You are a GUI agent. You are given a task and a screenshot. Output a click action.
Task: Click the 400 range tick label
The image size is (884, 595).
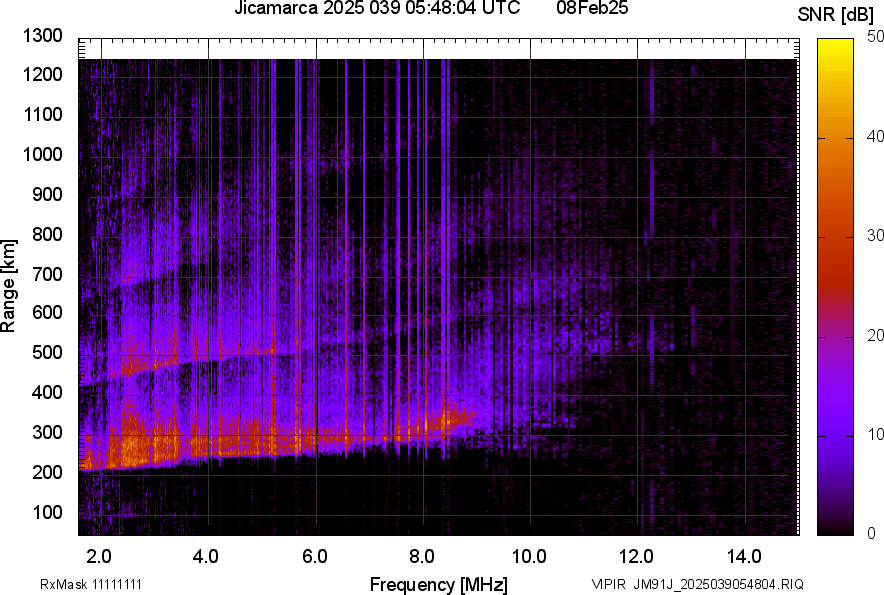point(46,393)
